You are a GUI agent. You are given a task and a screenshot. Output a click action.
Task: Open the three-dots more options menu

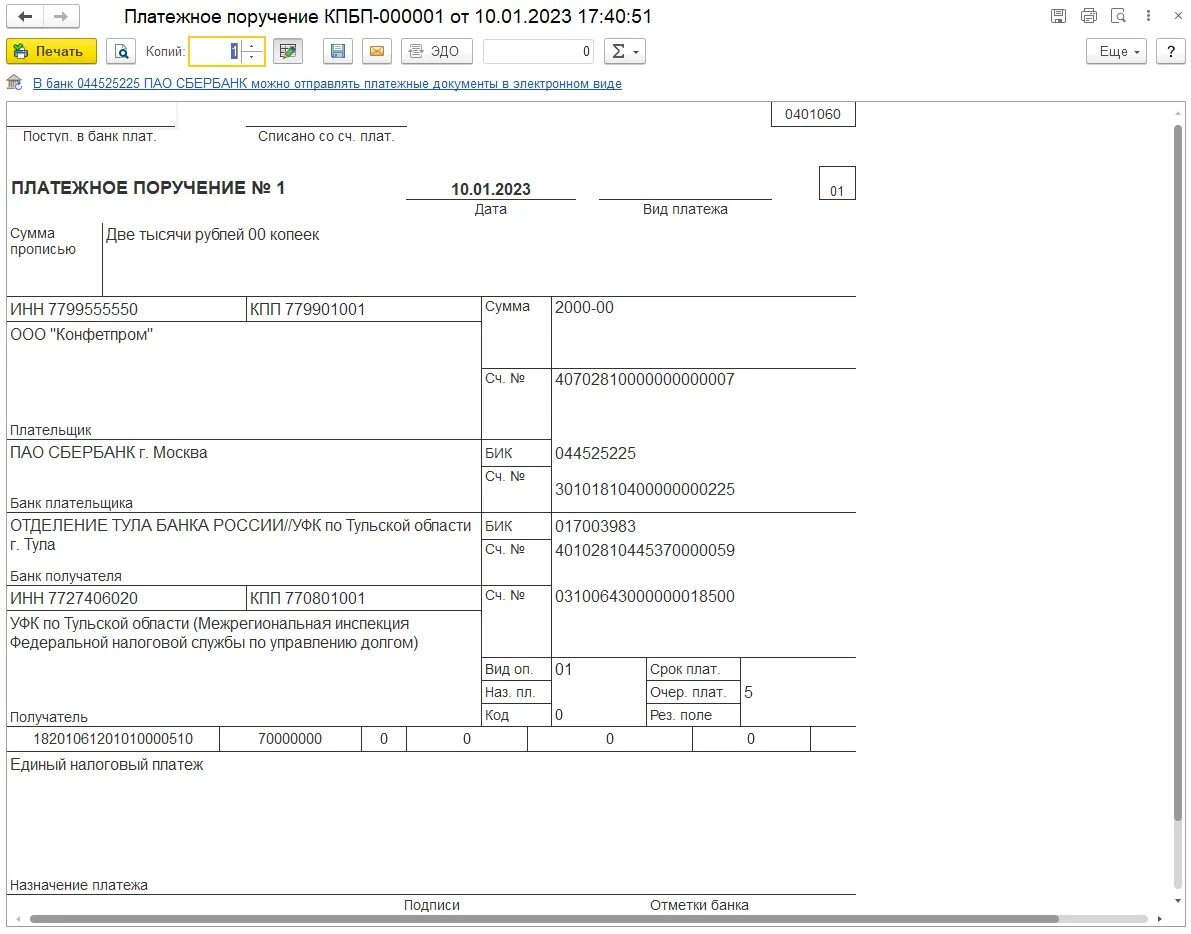pyautogui.click(x=1148, y=16)
